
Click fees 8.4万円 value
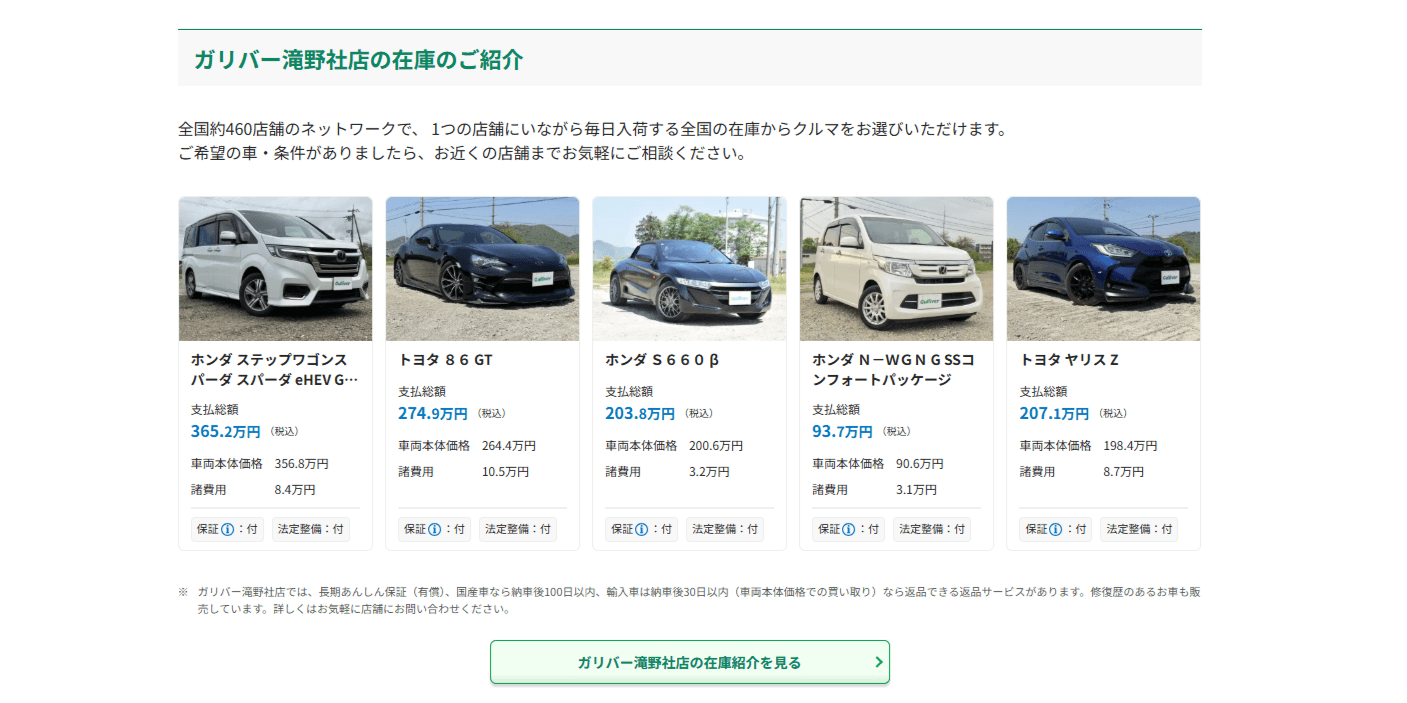[x=295, y=490]
